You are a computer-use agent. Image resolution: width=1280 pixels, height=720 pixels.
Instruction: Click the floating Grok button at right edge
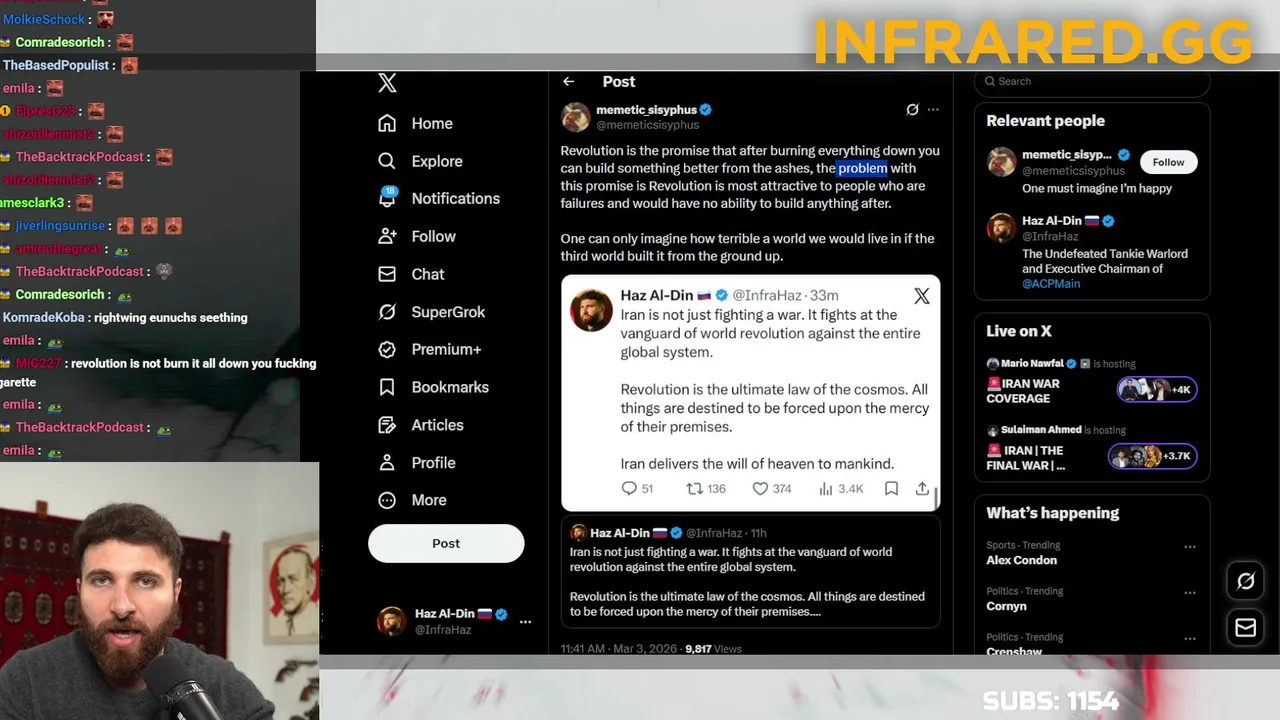pos(1245,581)
